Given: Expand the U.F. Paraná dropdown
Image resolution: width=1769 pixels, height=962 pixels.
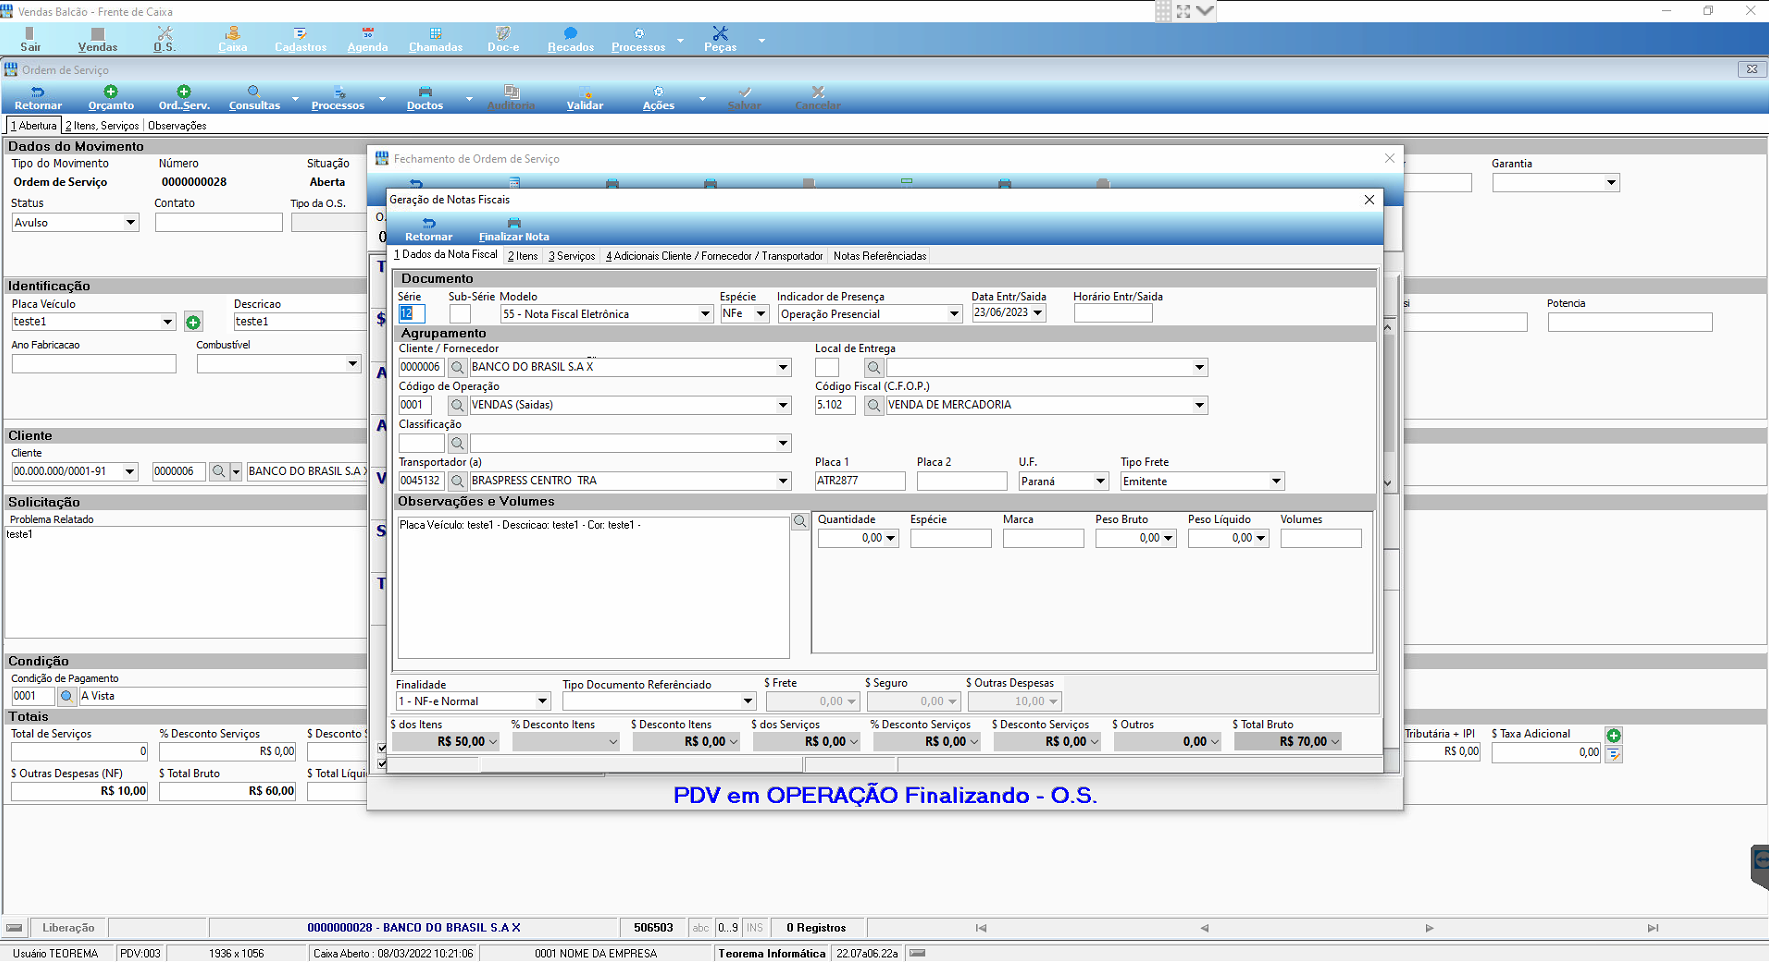Looking at the screenshot, I should [x=1100, y=482].
